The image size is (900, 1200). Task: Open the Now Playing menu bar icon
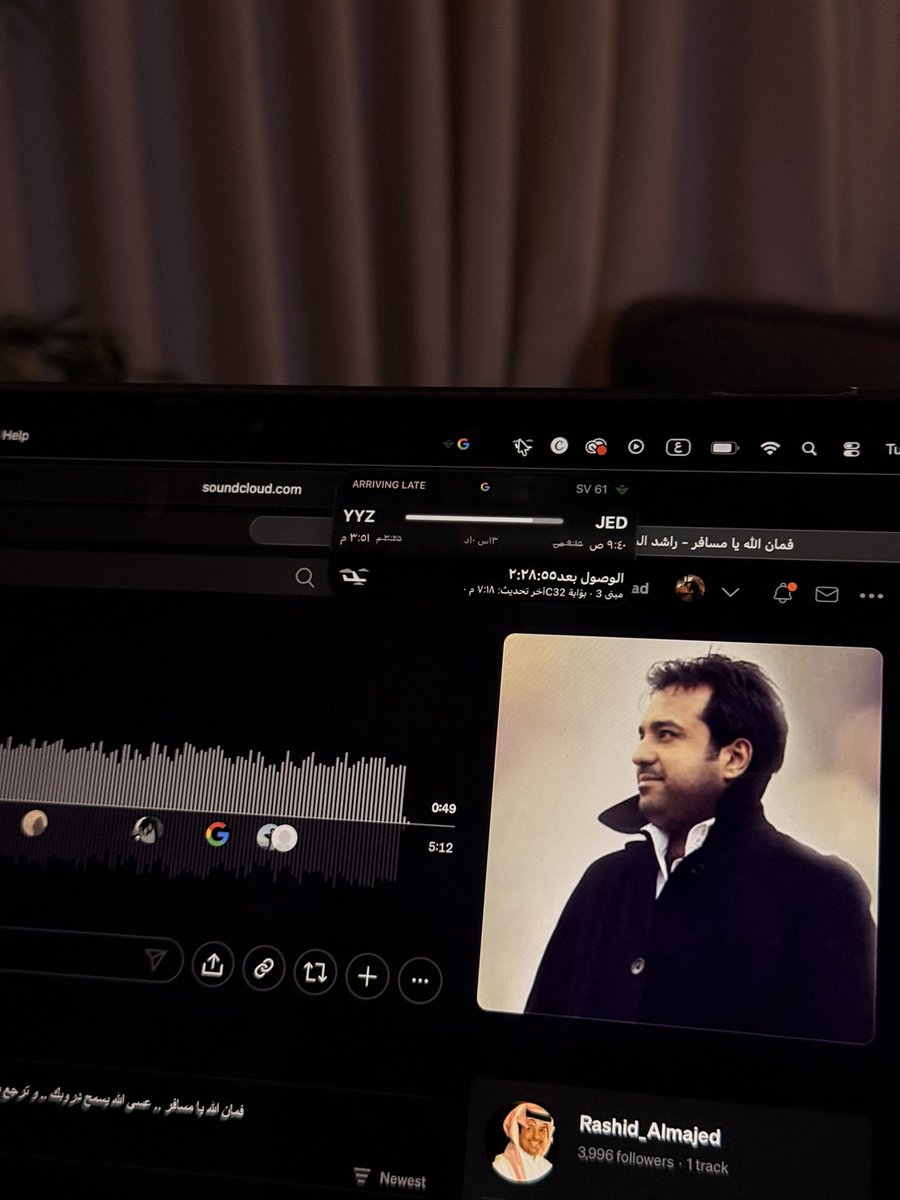click(x=635, y=448)
